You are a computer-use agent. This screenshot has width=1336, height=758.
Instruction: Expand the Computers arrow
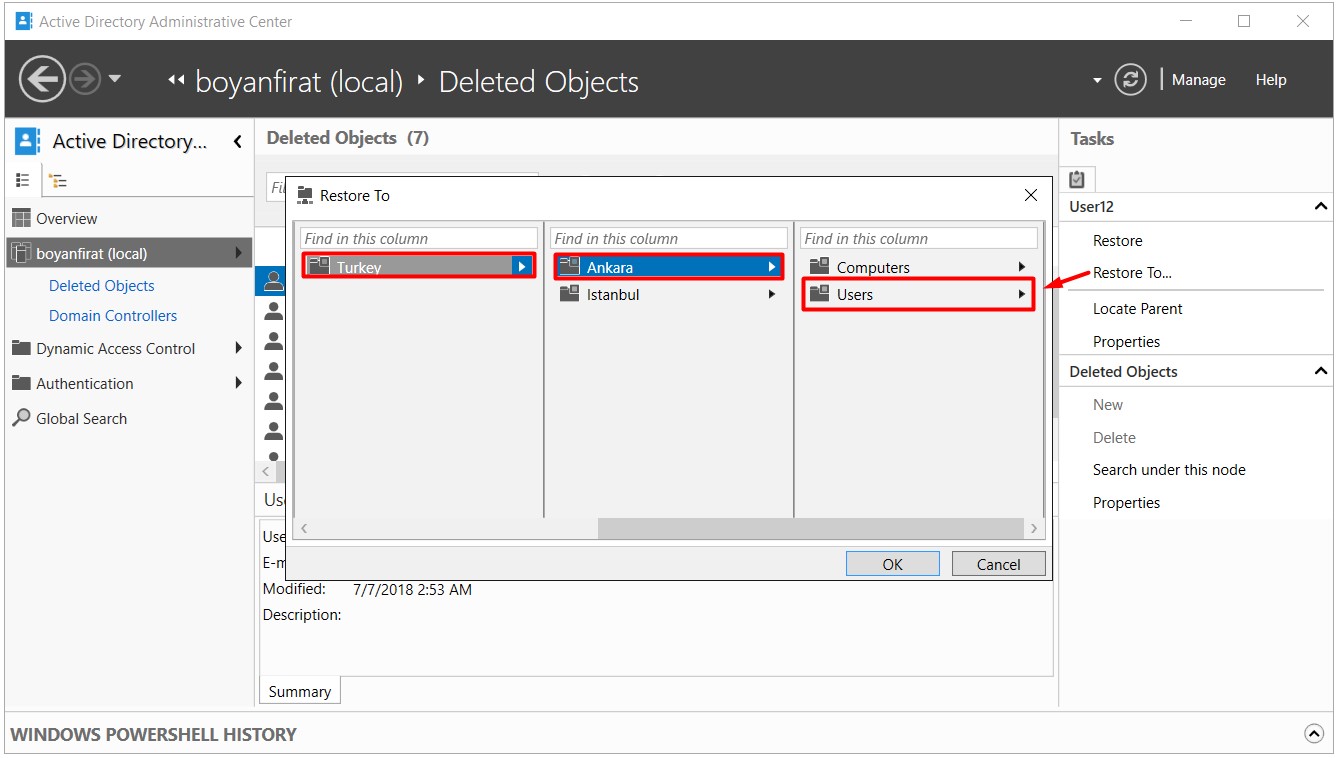(x=1022, y=267)
